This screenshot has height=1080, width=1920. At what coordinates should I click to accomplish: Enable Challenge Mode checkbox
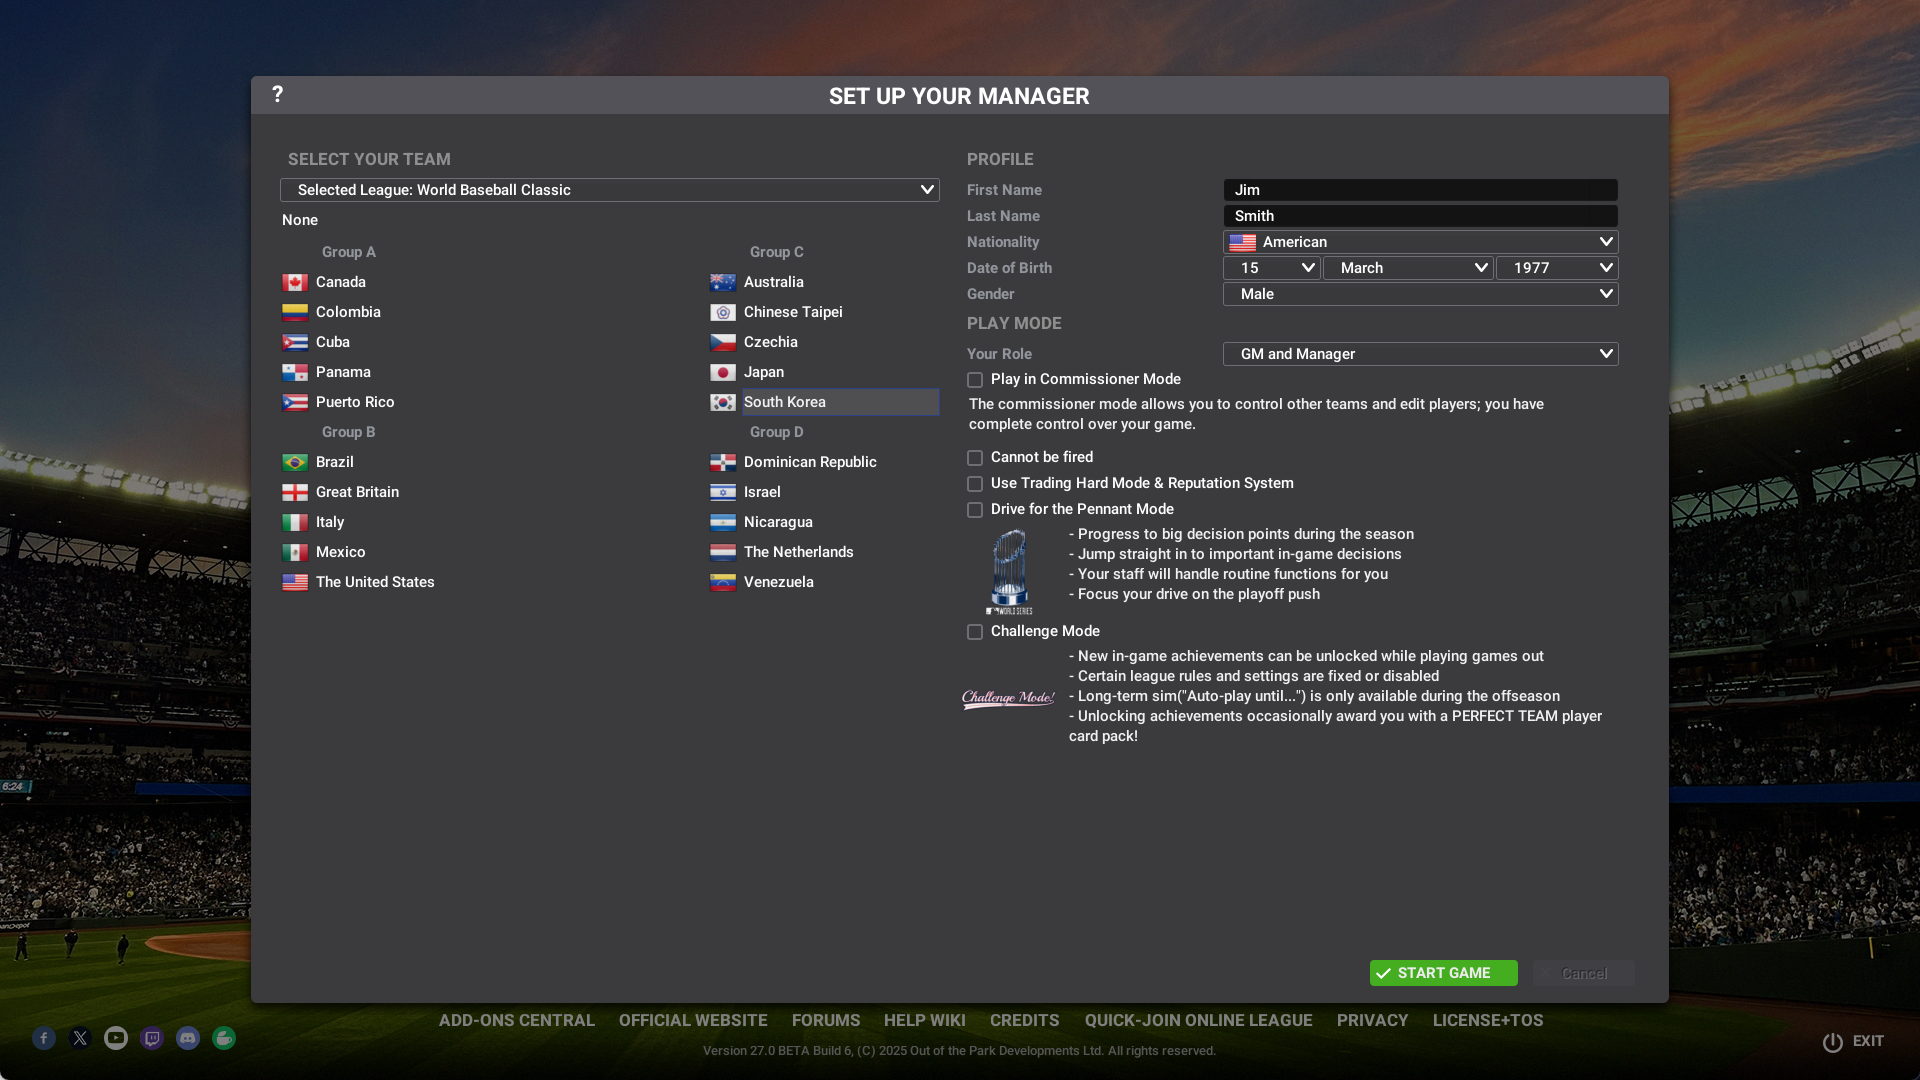pos(975,632)
